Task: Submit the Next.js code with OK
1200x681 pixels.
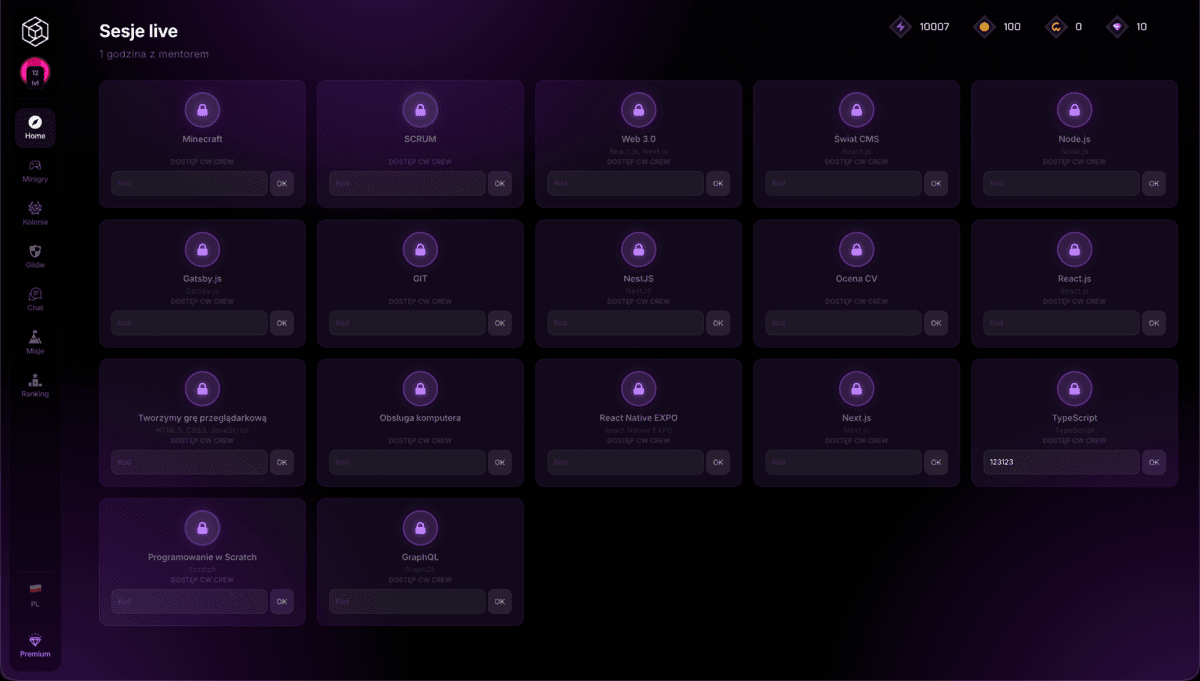Action: (936, 462)
